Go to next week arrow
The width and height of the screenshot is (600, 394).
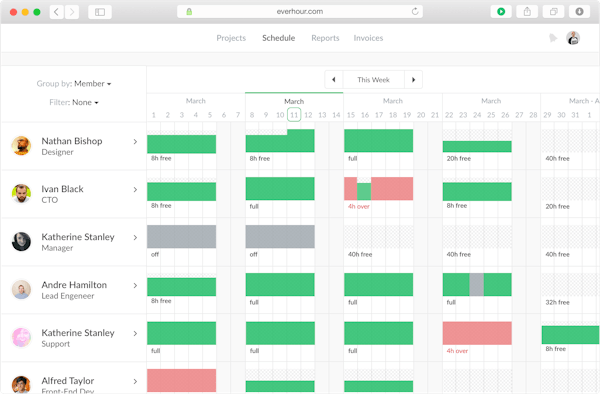tap(413, 80)
